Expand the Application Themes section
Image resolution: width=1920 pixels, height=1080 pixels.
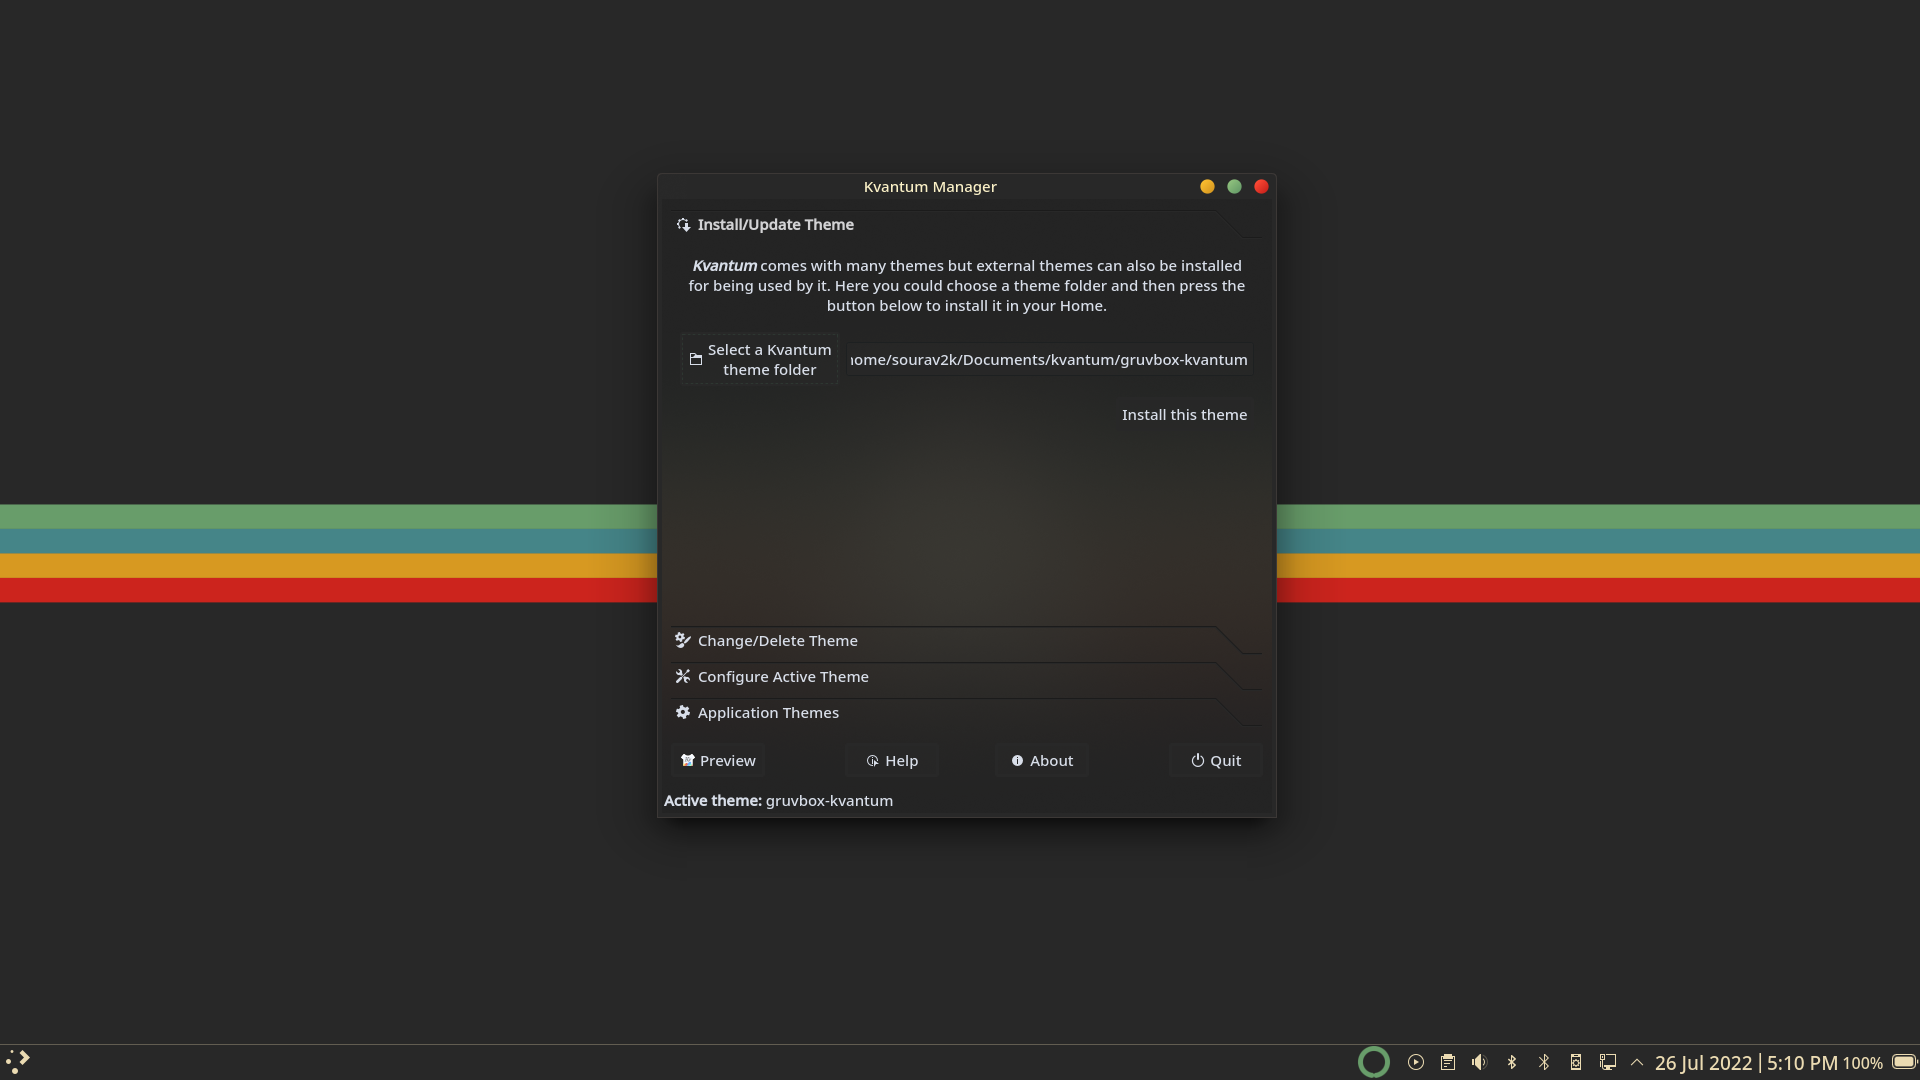[767, 713]
